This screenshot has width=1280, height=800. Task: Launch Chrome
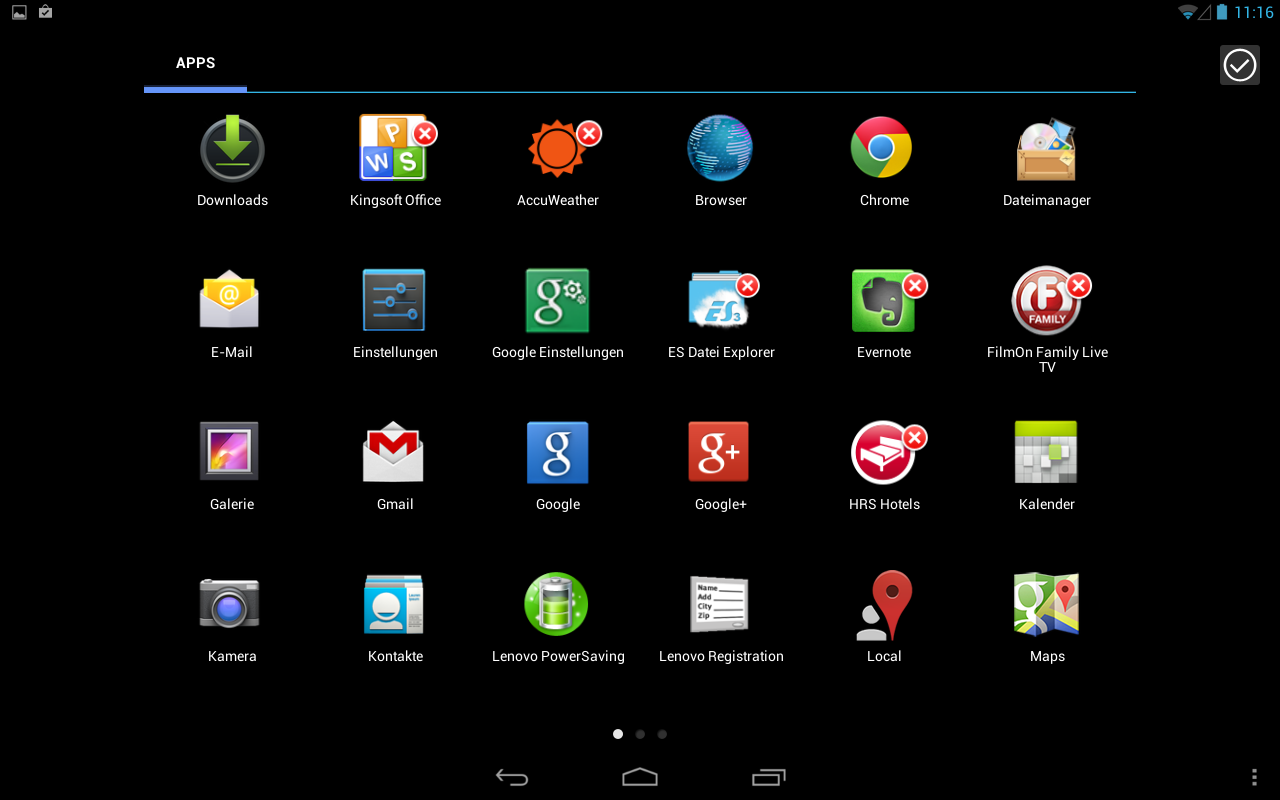[881, 148]
